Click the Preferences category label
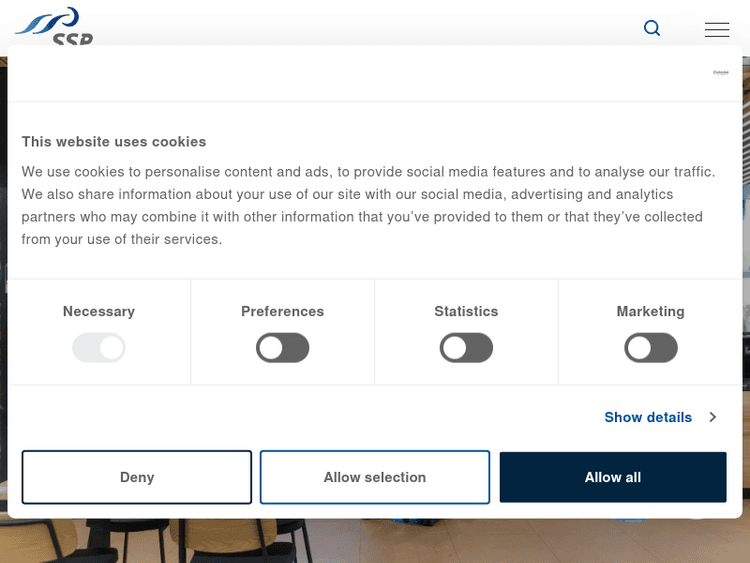The image size is (750, 563). point(283,311)
